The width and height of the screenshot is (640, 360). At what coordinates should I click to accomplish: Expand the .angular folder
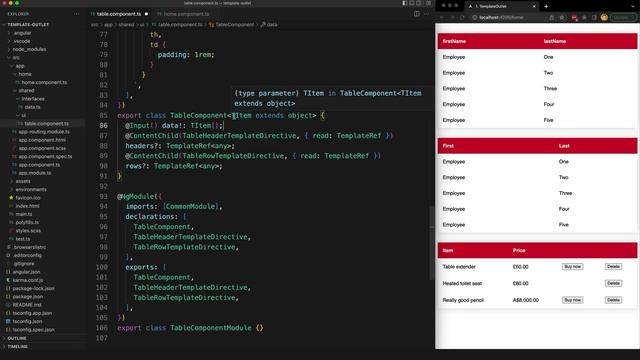(x=22, y=33)
